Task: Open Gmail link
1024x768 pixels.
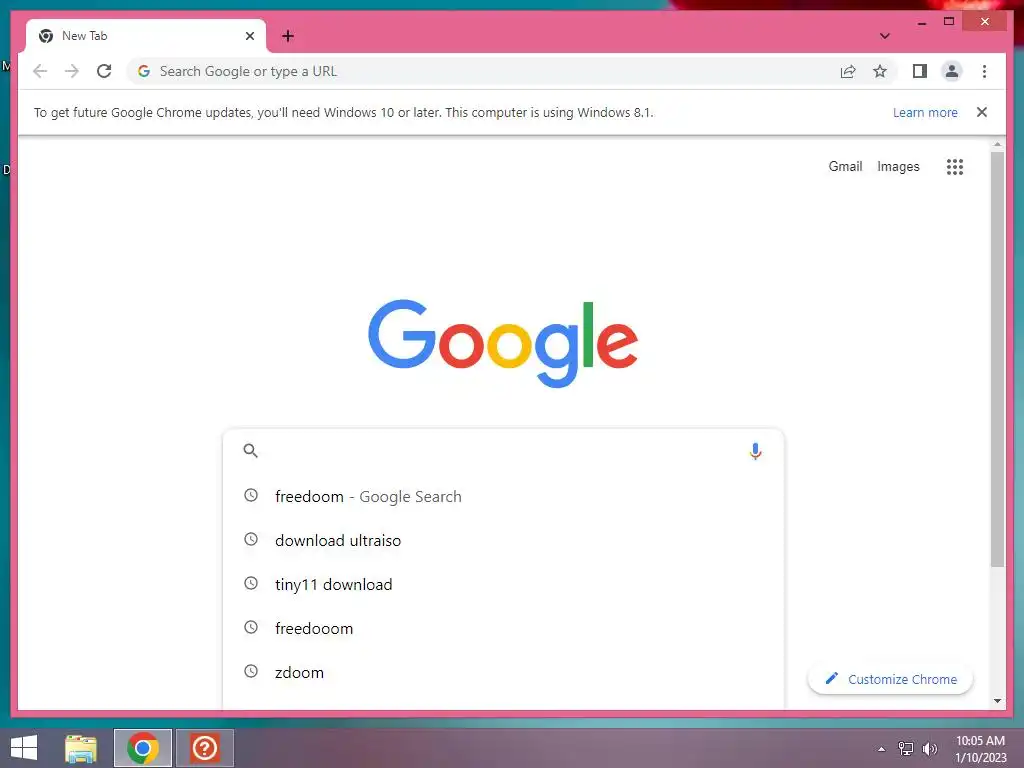Action: [x=845, y=167]
